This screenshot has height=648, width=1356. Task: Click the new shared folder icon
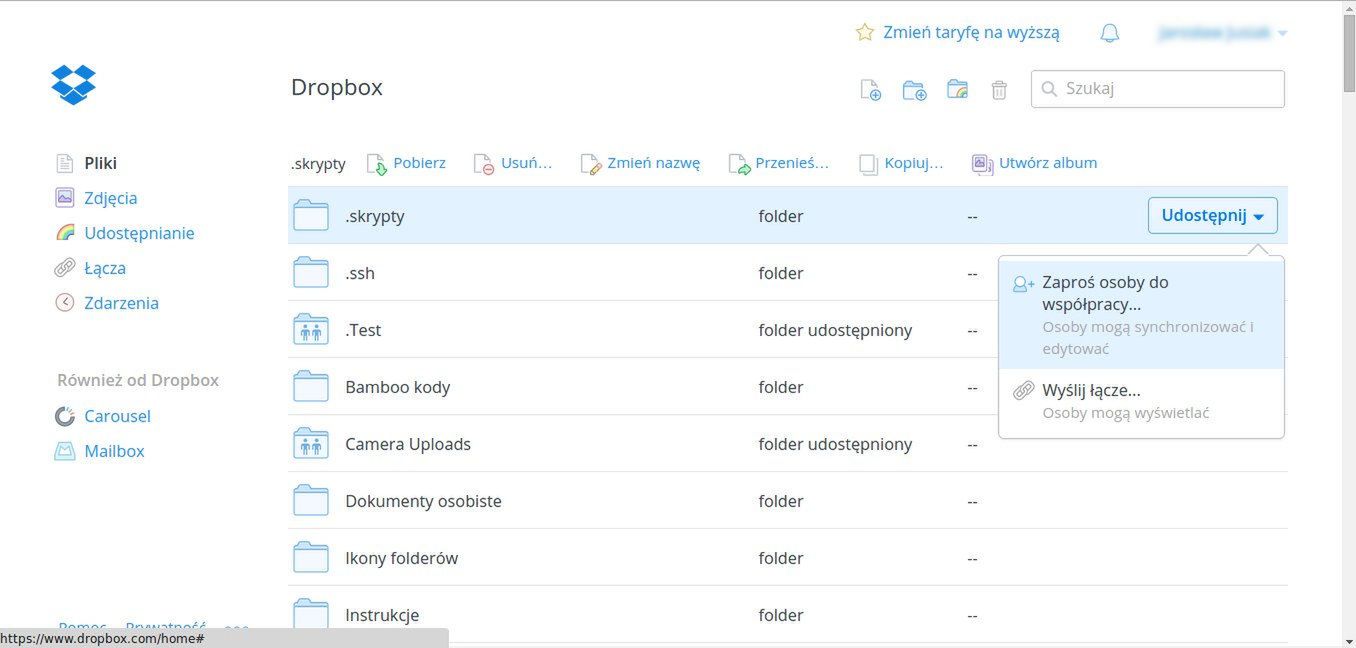click(x=957, y=90)
